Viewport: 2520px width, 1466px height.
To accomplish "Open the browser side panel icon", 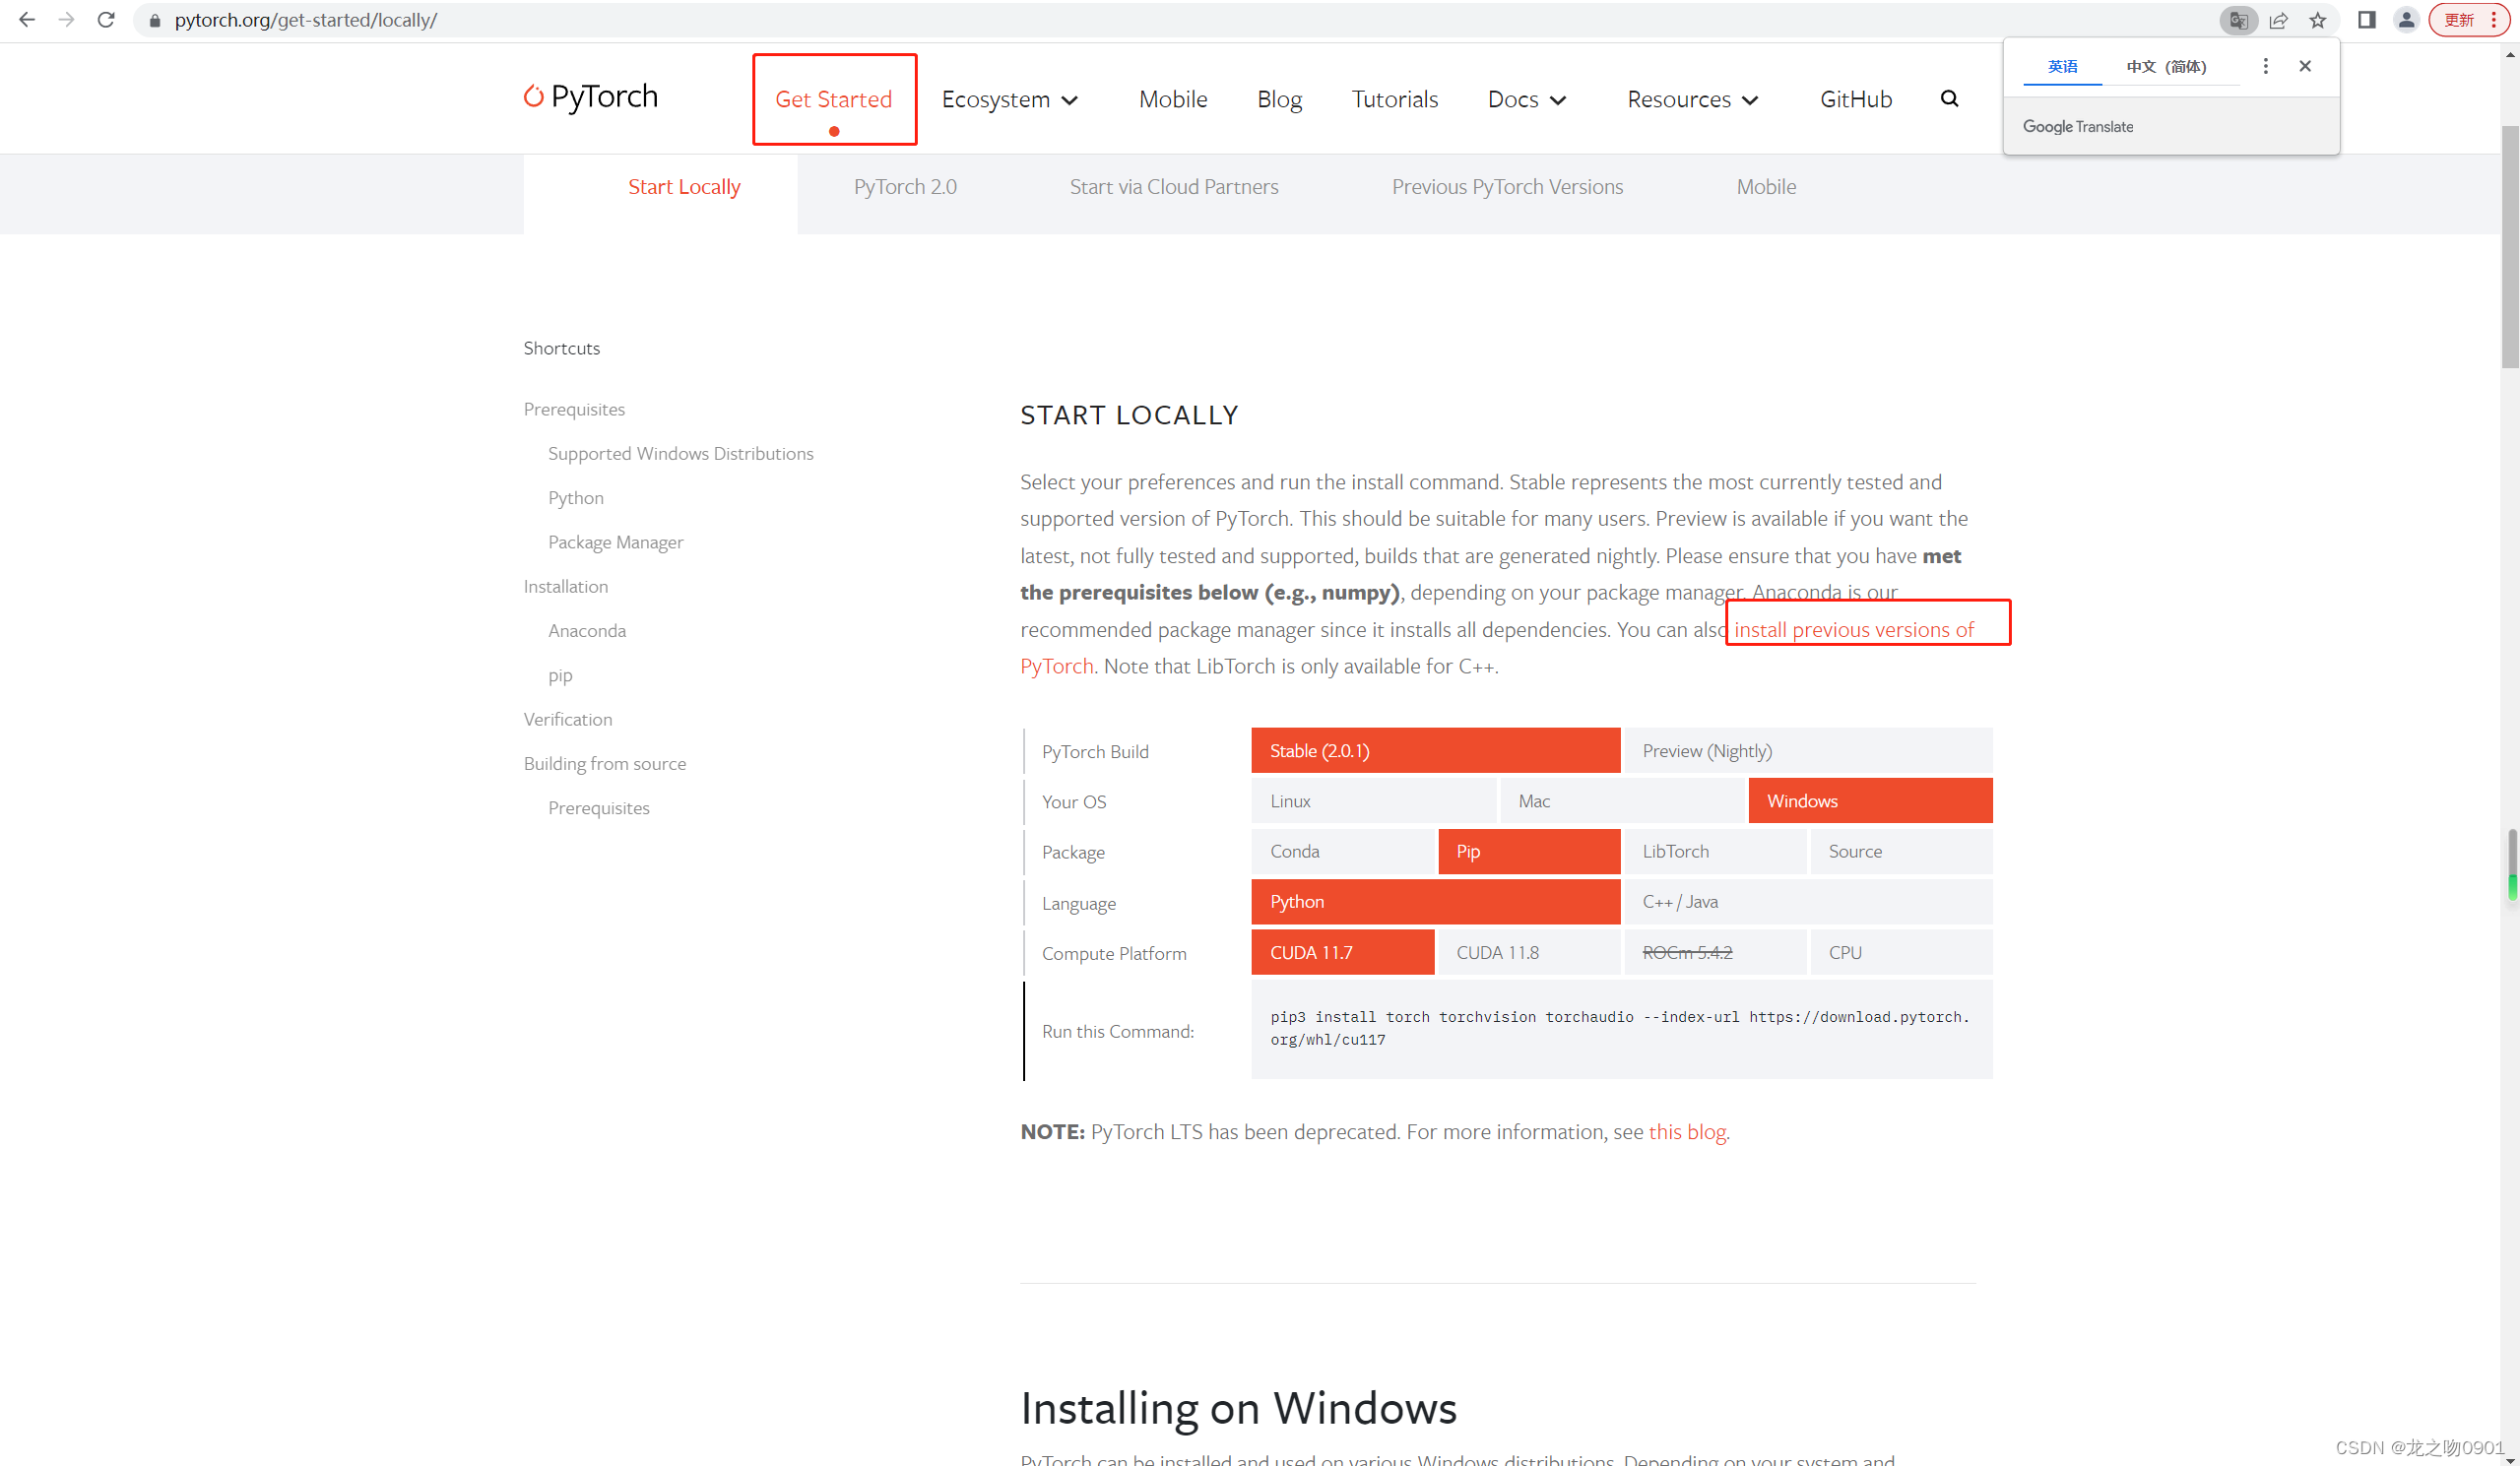I will click(x=2366, y=20).
